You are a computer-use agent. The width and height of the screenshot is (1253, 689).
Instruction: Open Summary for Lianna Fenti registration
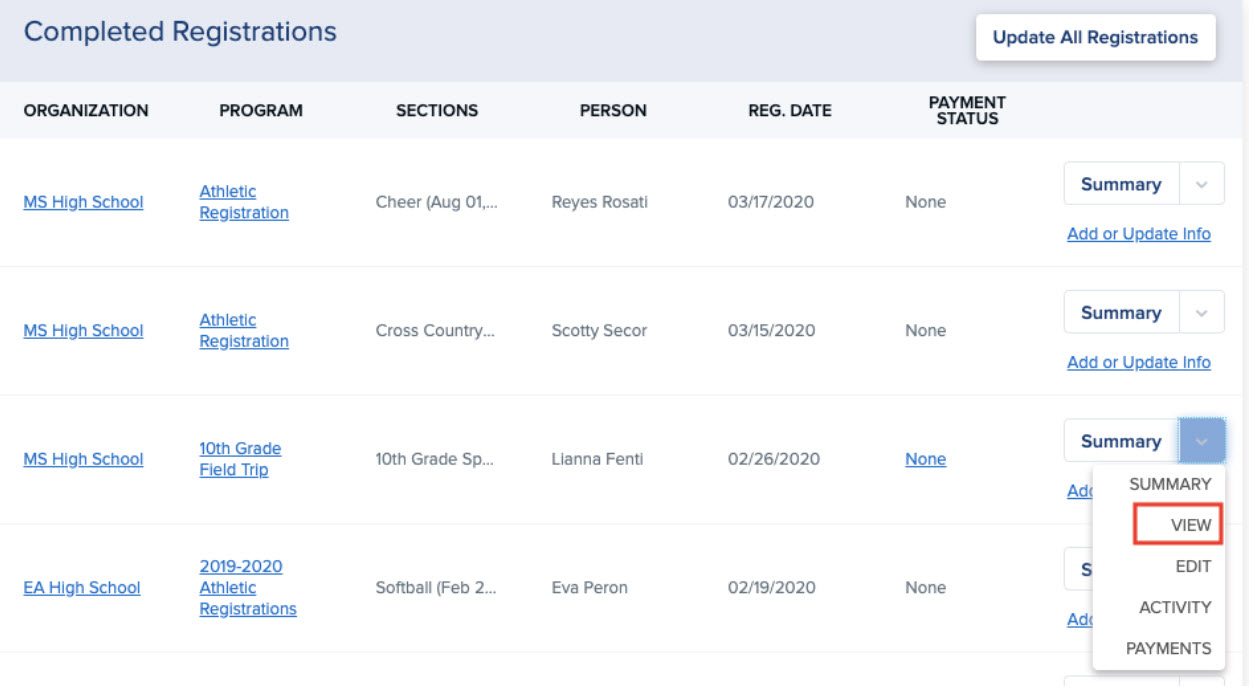pos(1121,441)
